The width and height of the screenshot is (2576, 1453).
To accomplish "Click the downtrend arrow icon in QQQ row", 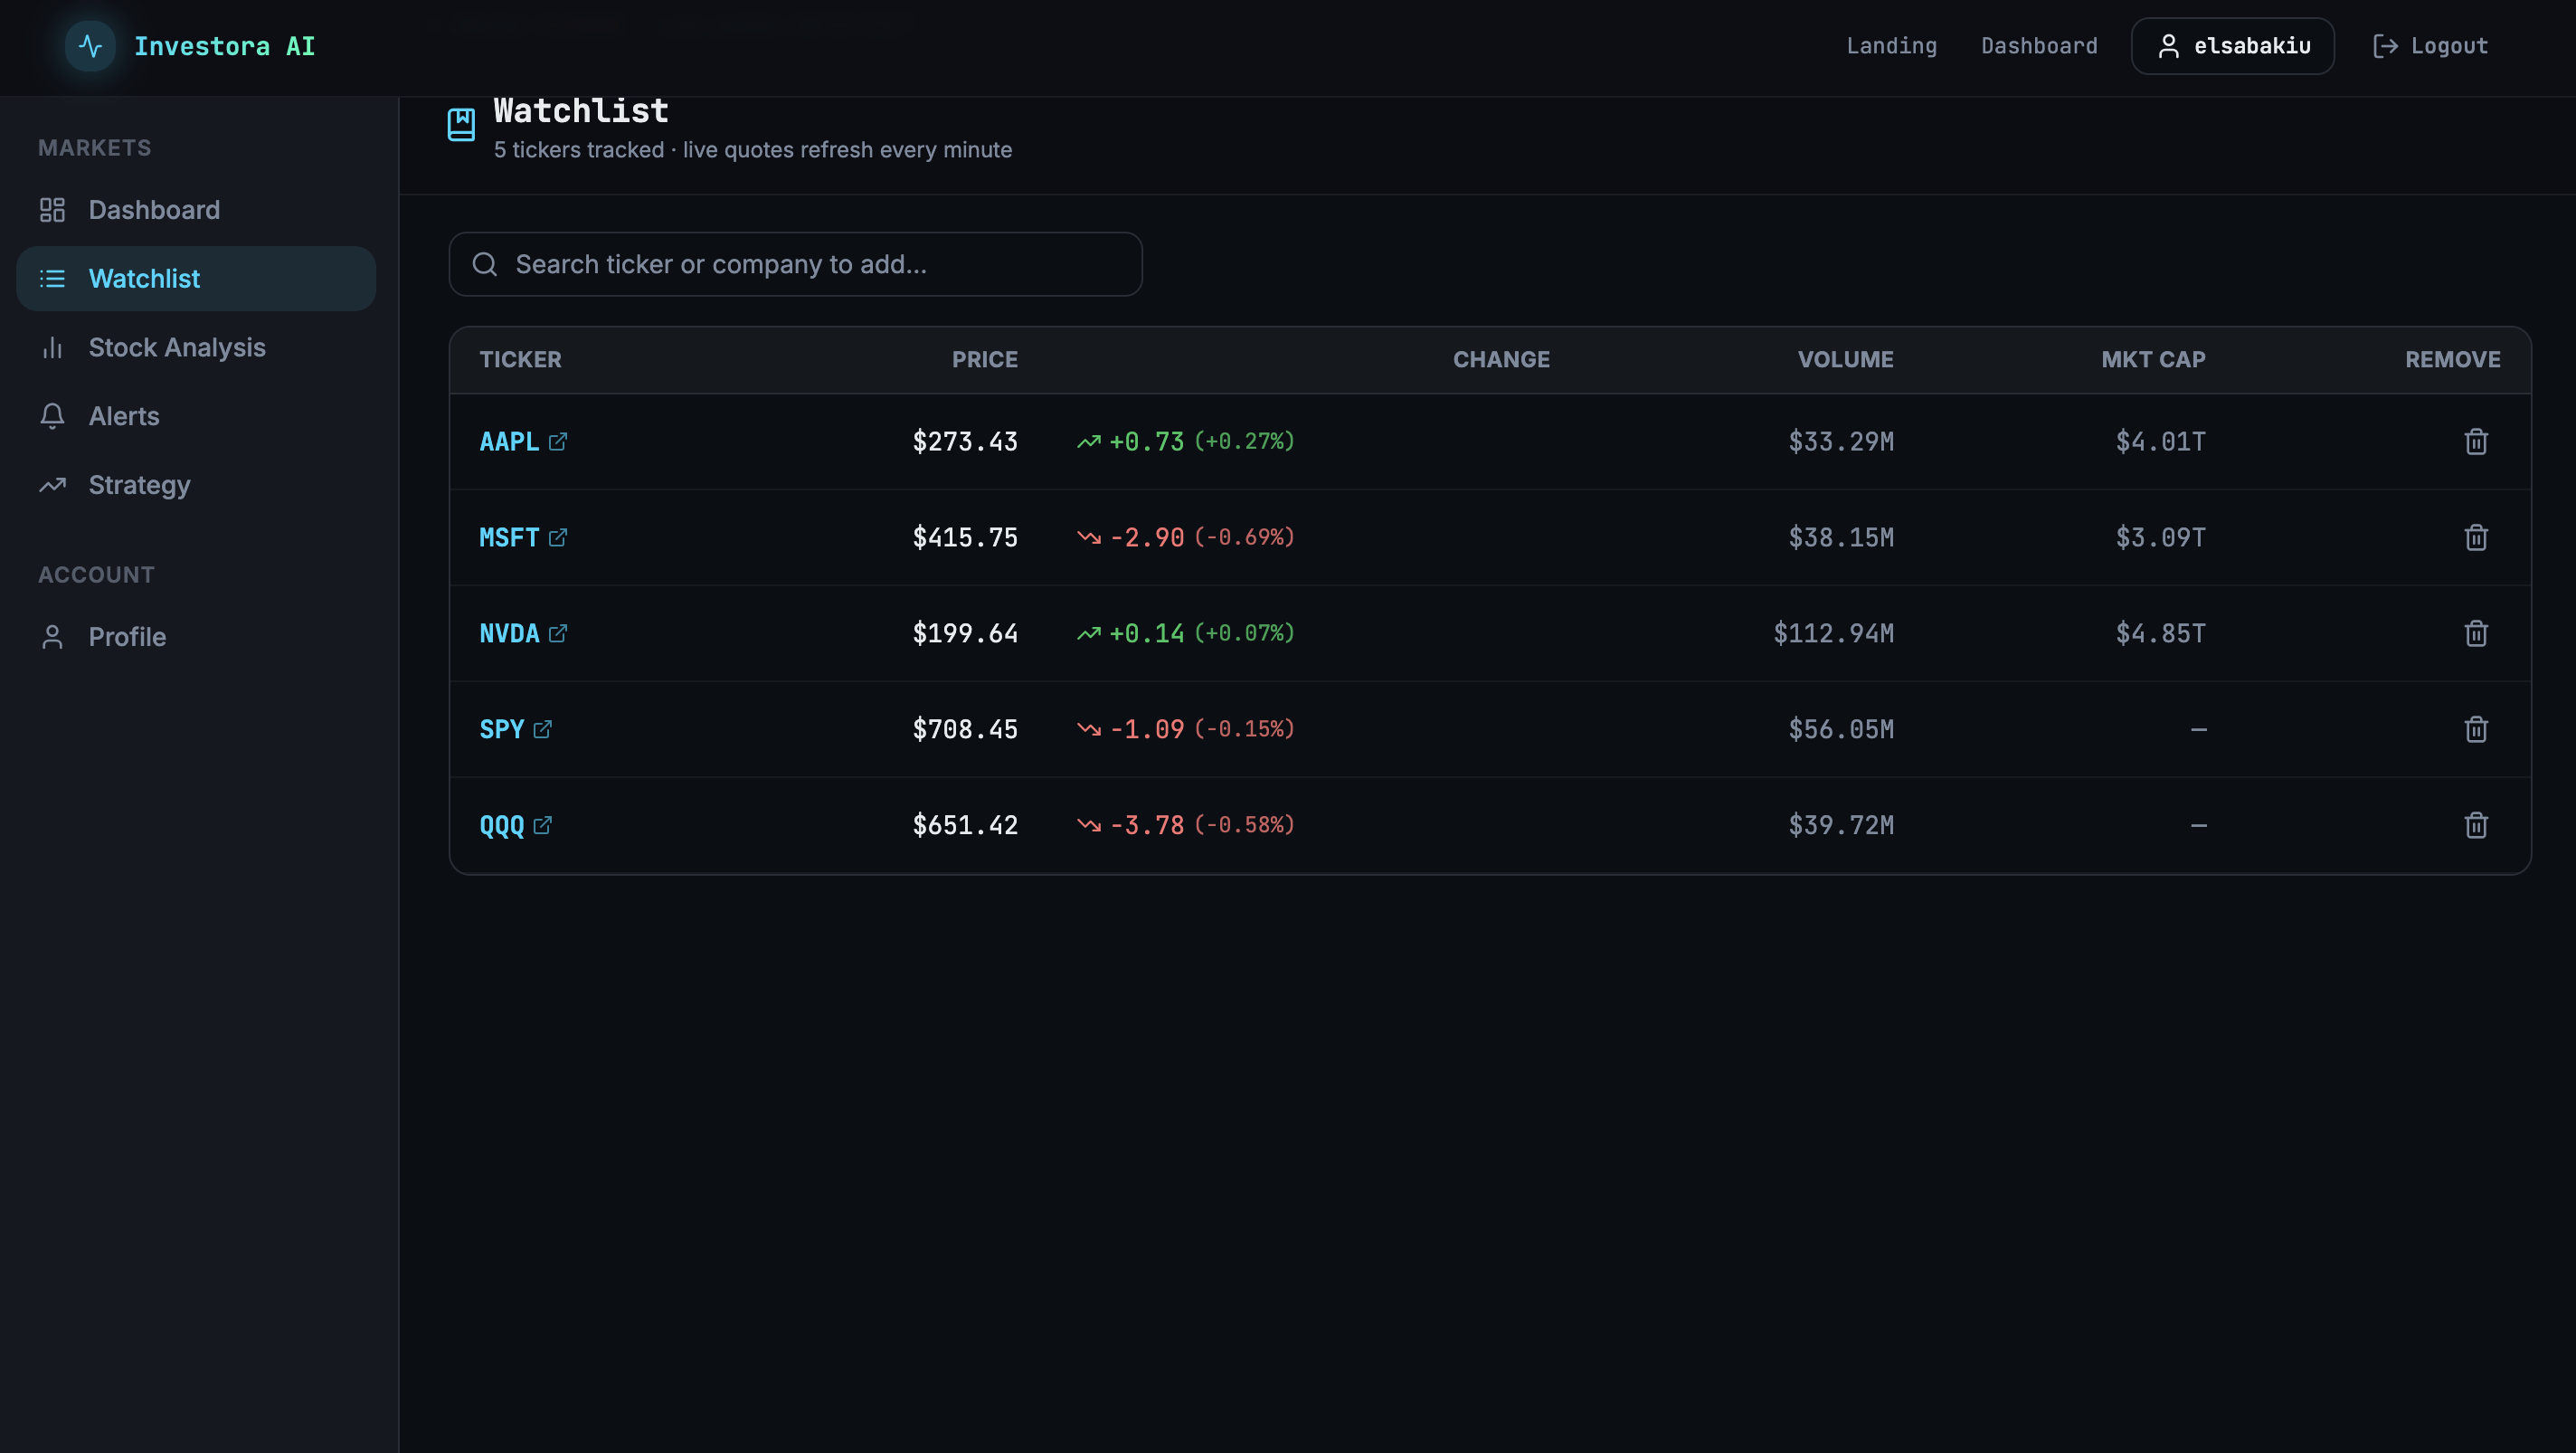I will pyautogui.click(x=1088, y=826).
